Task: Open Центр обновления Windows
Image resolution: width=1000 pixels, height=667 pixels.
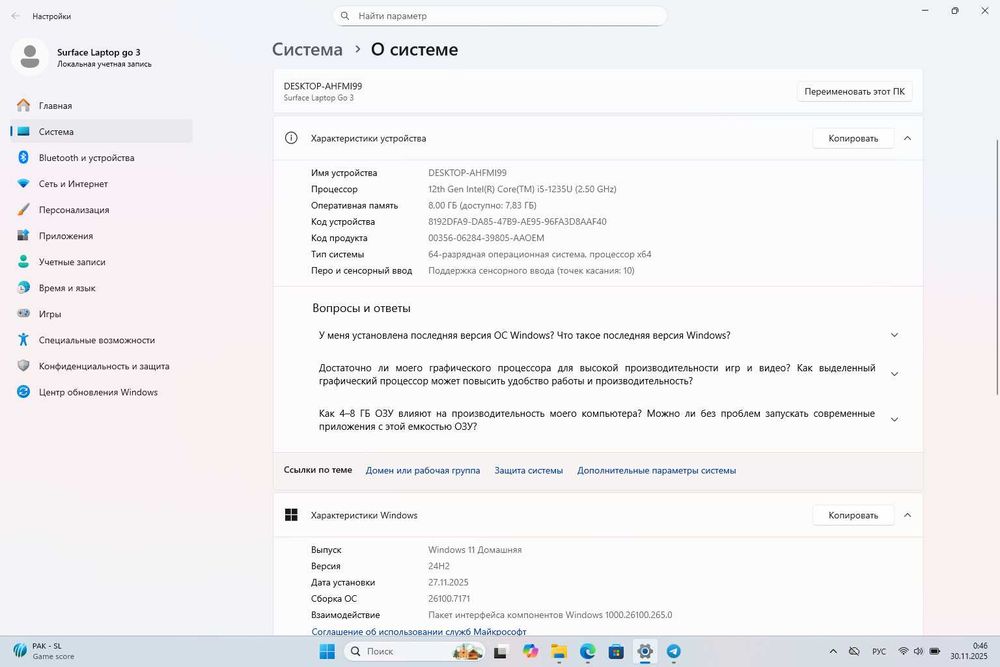Action: click(102, 392)
